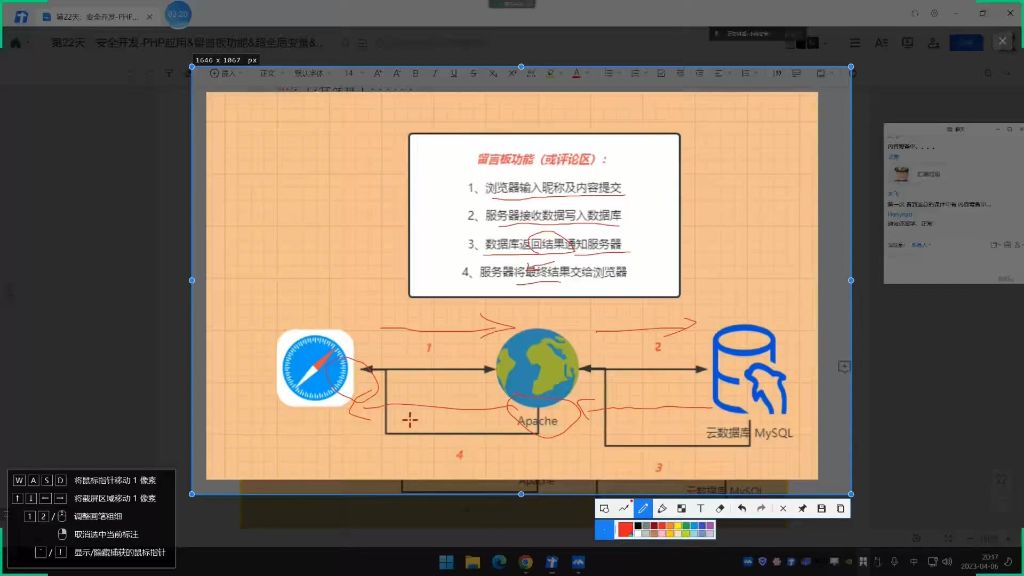1024x576 pixels.
Task: Increase font size in the document toolbar
Action: (x=377, y=74)
